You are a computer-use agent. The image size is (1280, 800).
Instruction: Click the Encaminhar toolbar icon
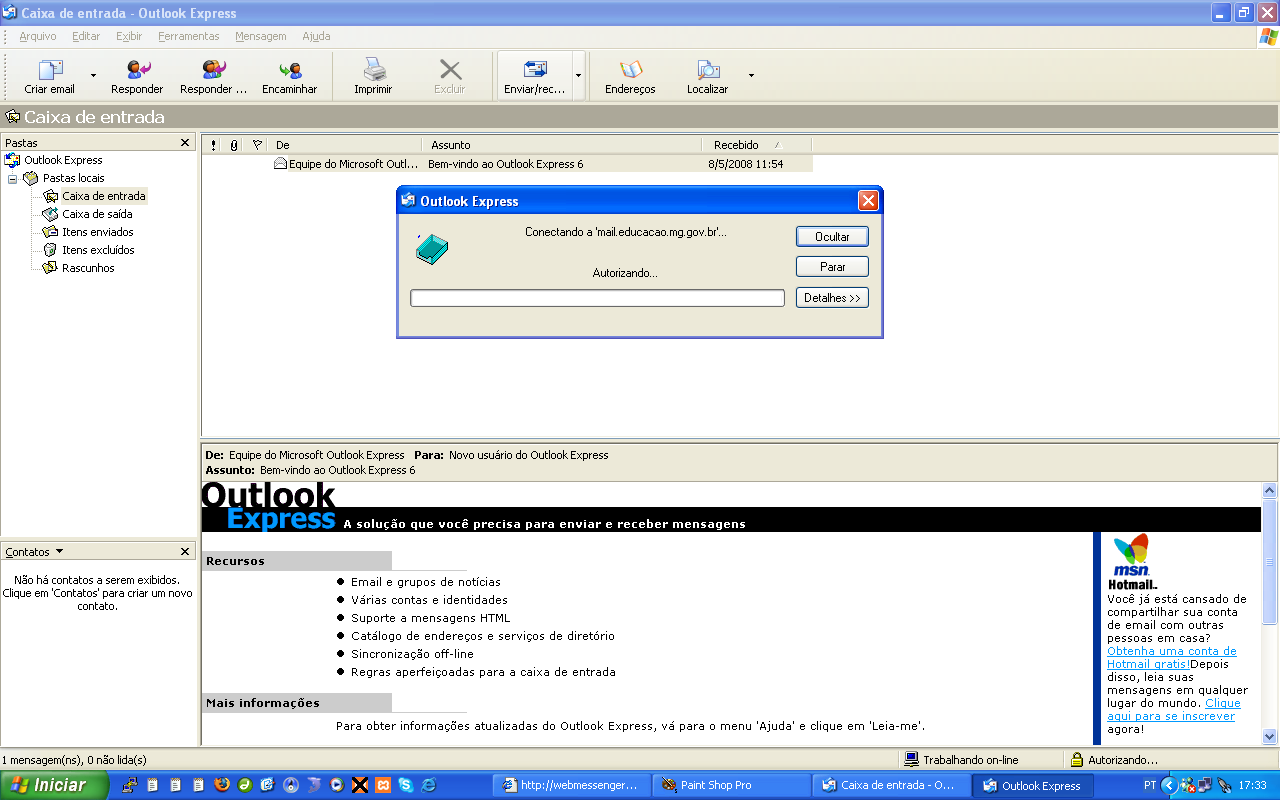point(290,70)
